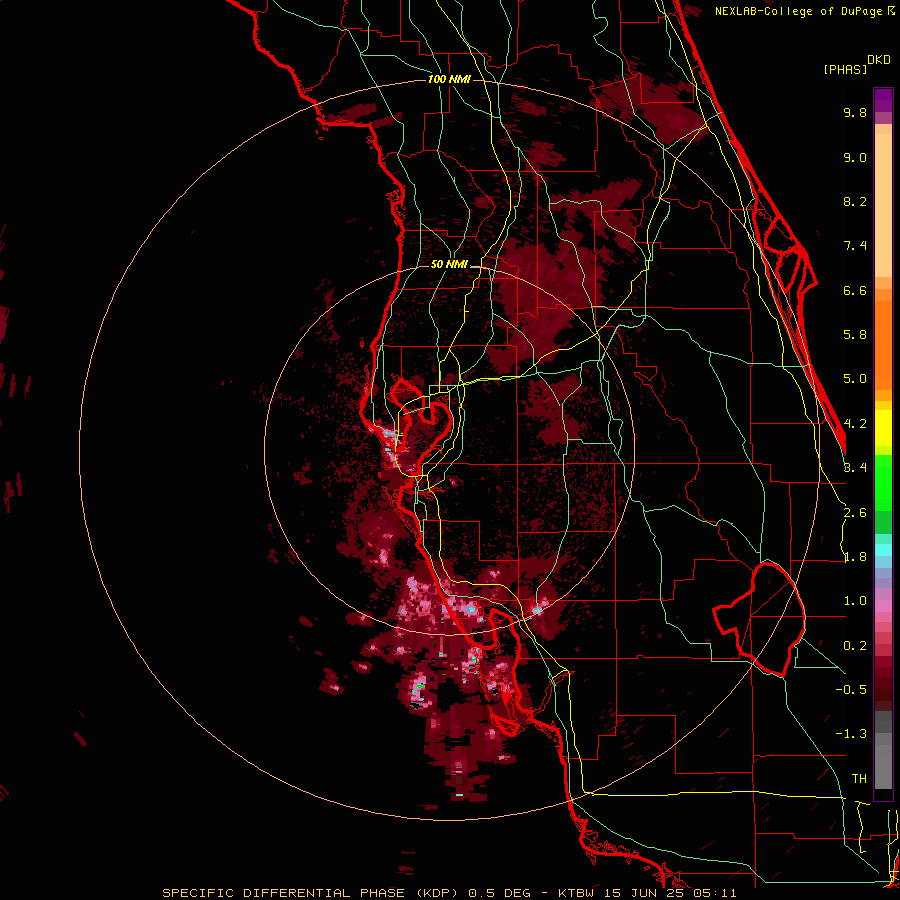Click the '[PHAS]' label near the legend
The width and height of the screenshot is (900, 900).
845,70
